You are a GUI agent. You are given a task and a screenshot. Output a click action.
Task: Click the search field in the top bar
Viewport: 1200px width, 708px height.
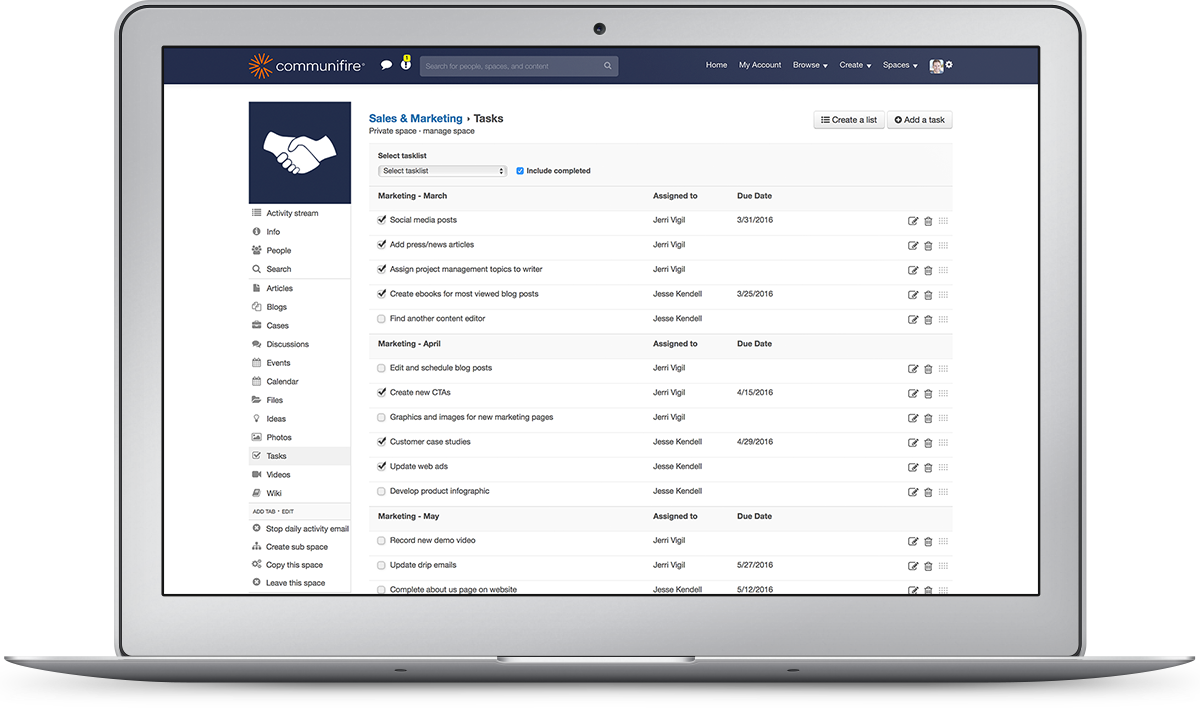click(519, 63)
